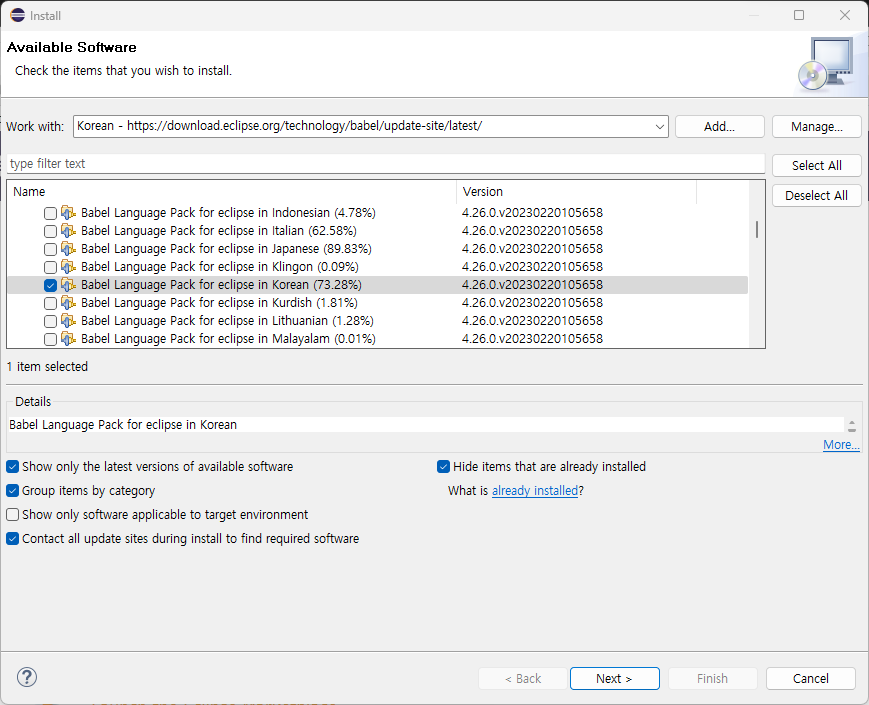Click the Eclipse logo in title bar

click(17, 15)
